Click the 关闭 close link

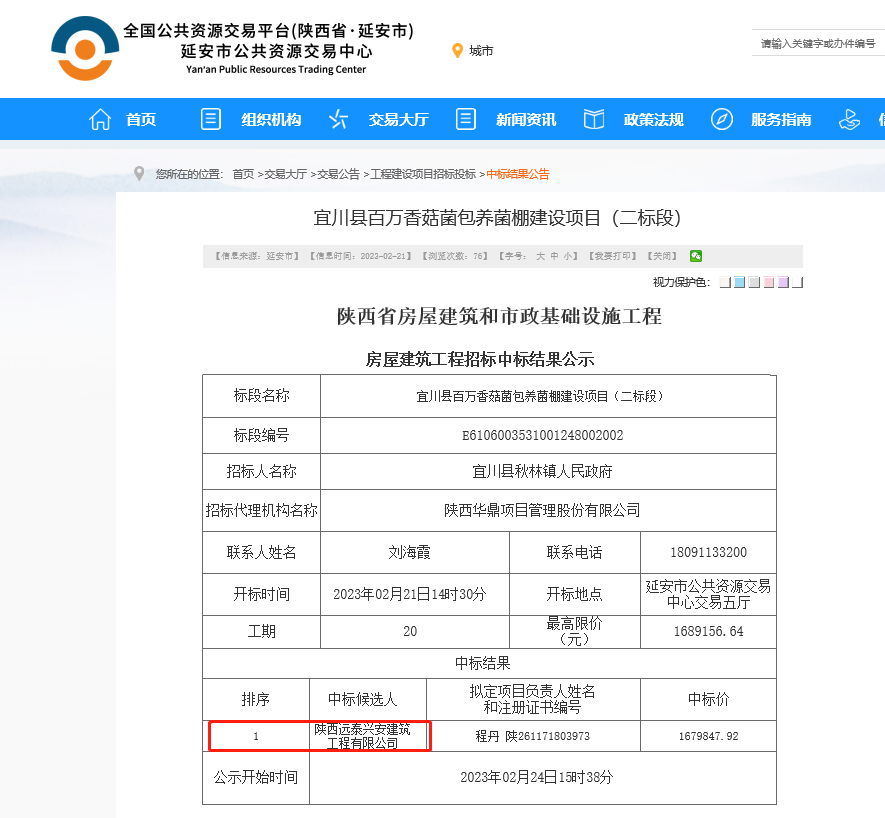click(660, 256)
